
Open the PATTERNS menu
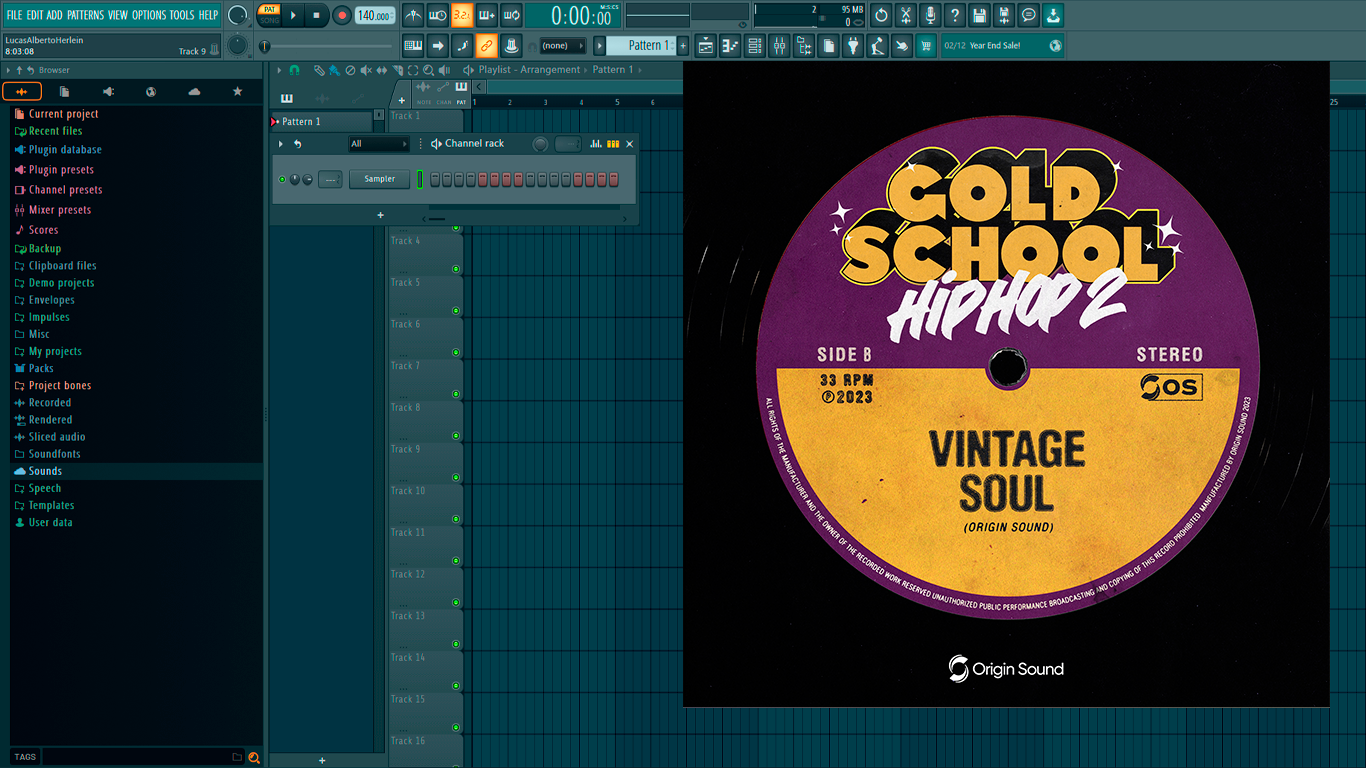tap(85, 15)
